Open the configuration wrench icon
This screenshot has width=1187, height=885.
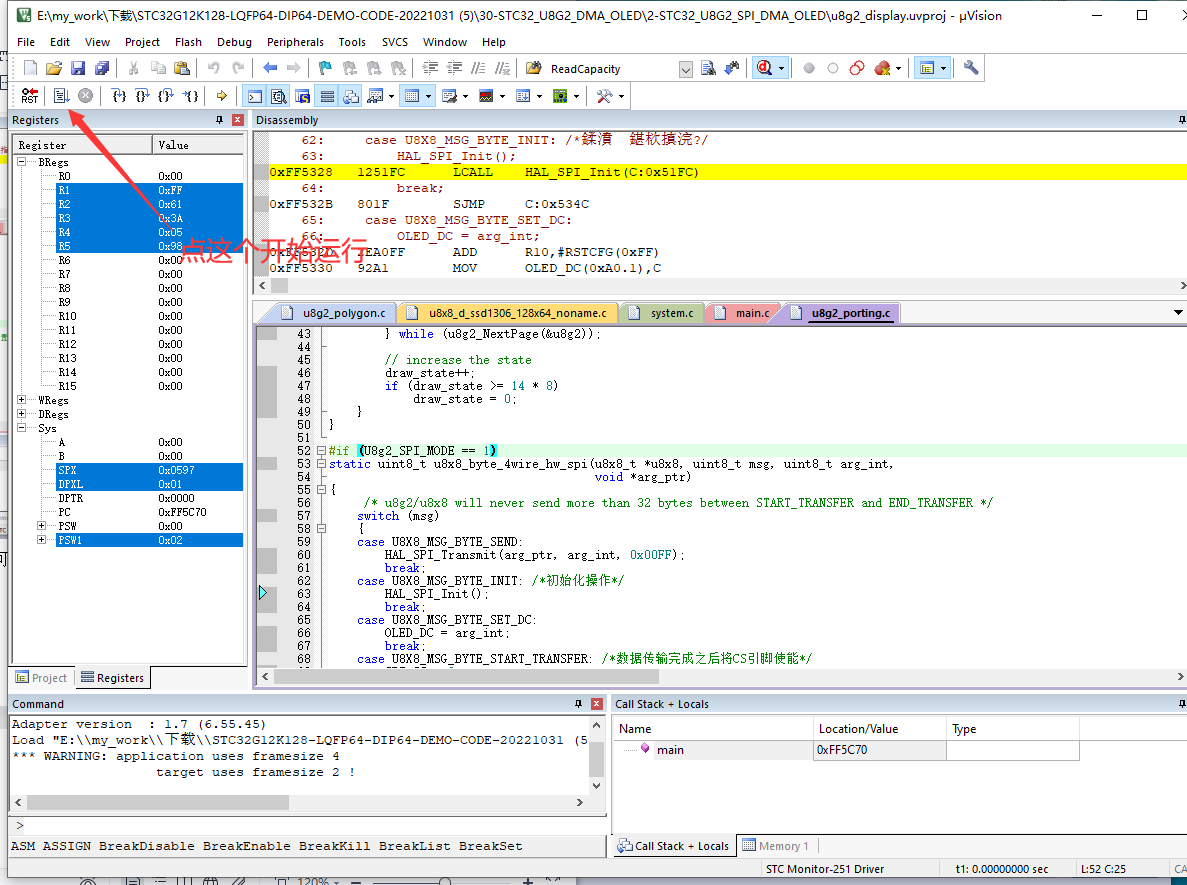click(x=971, y=69)
